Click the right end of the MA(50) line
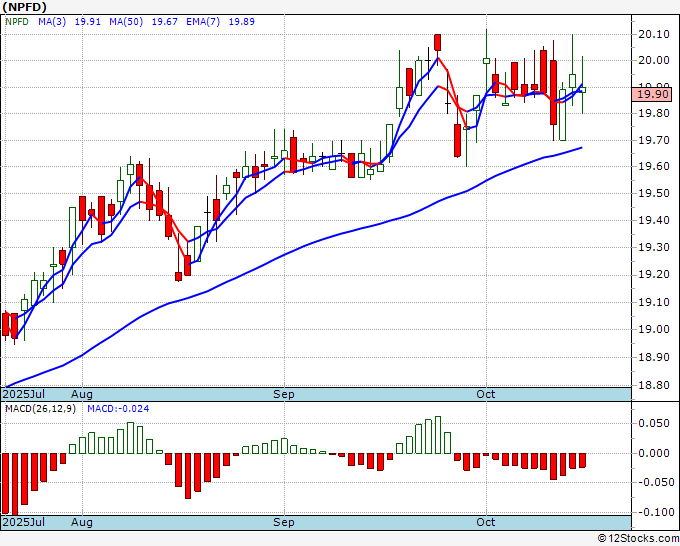The image size is (680, 546). [582, 148]
